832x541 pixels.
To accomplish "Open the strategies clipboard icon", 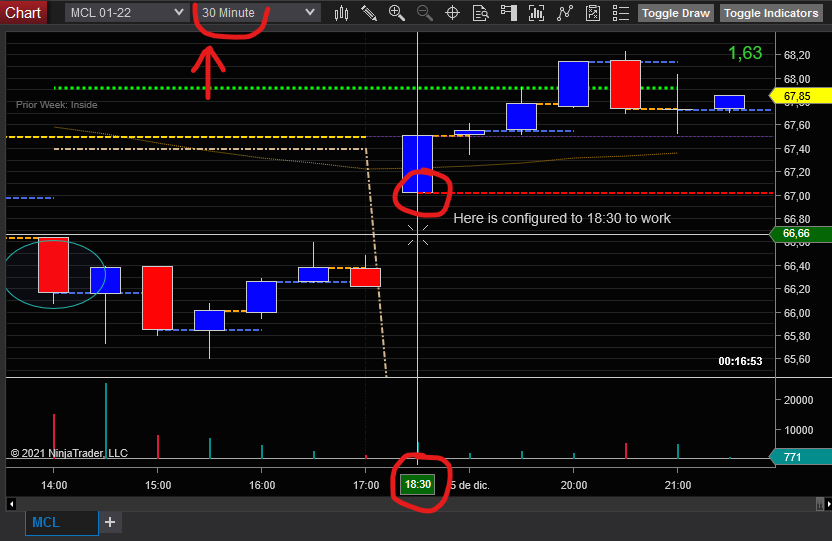I will pyautogui.click(x=593, y=13).
